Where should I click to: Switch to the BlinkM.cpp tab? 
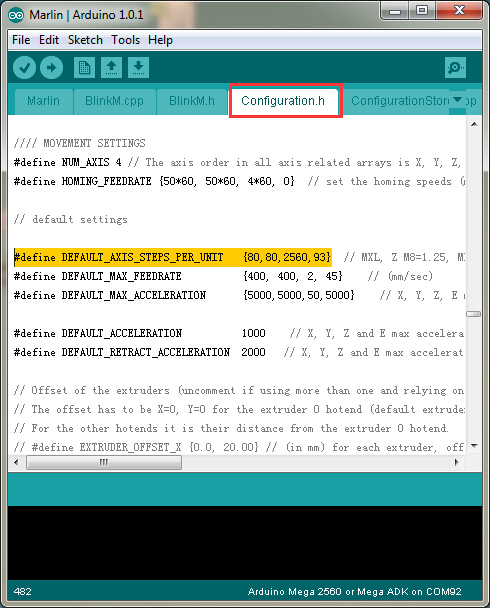click(x=114, y=101)
